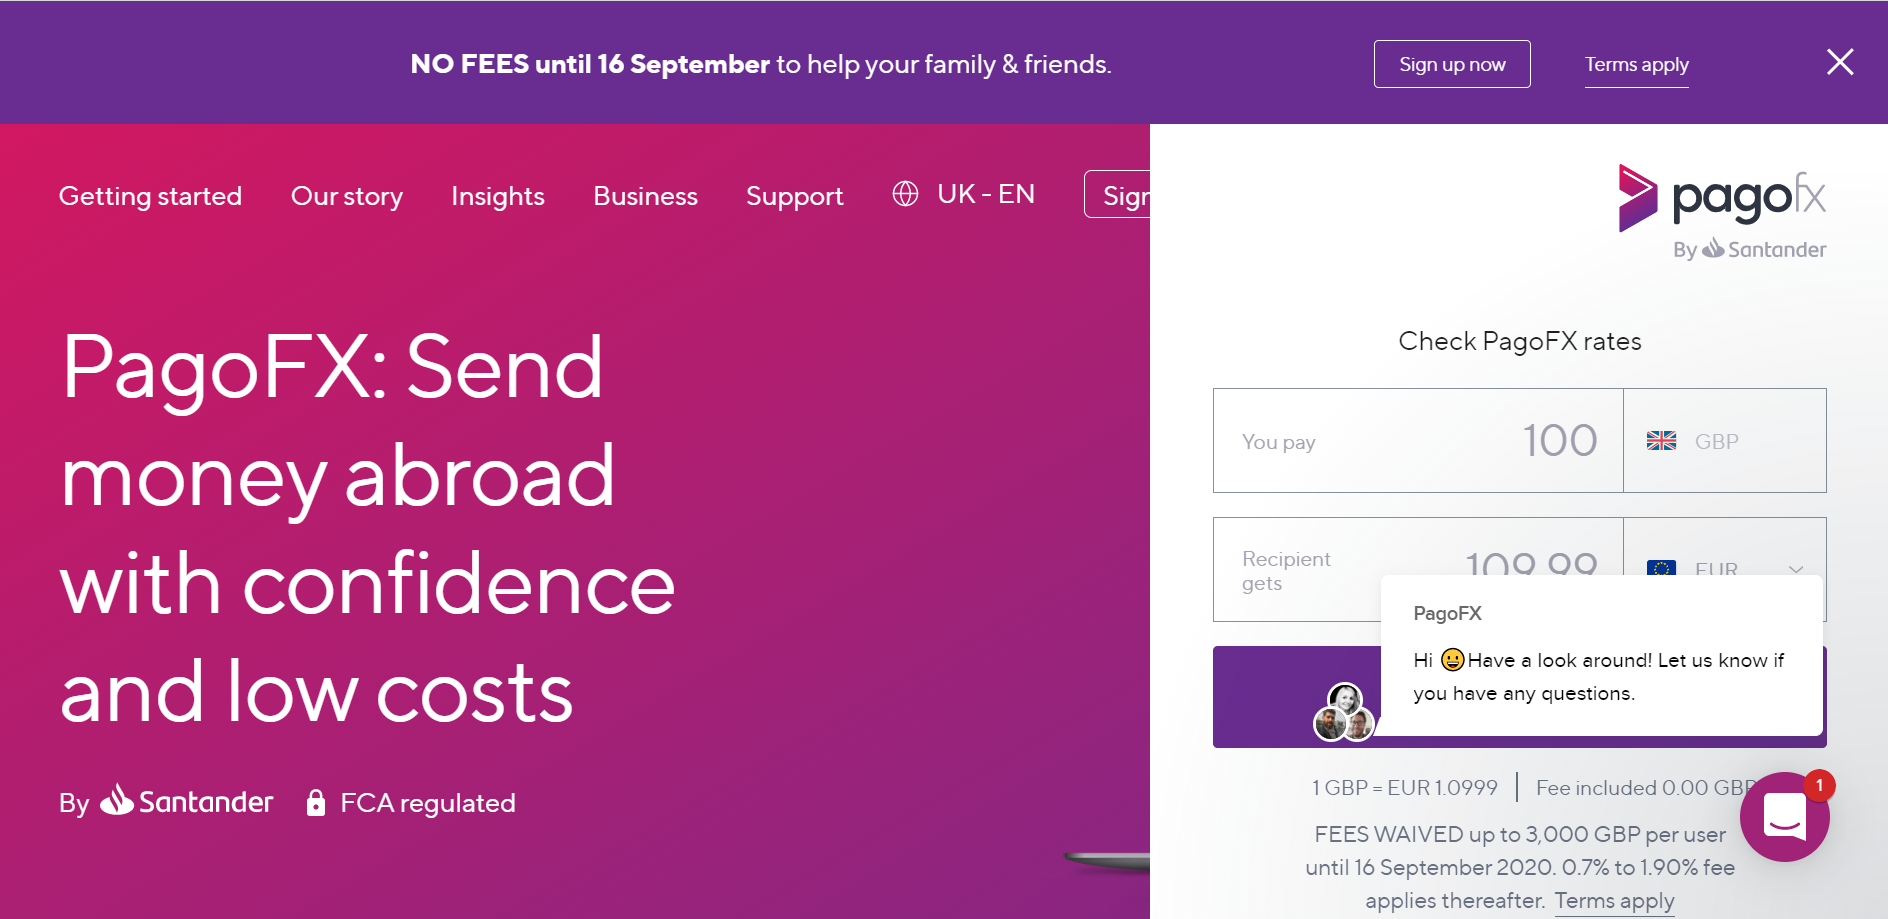Expand the EUR currency dropdown chevron
Viewport: 1888px width, 919px height.
[x=1796, y=569]
